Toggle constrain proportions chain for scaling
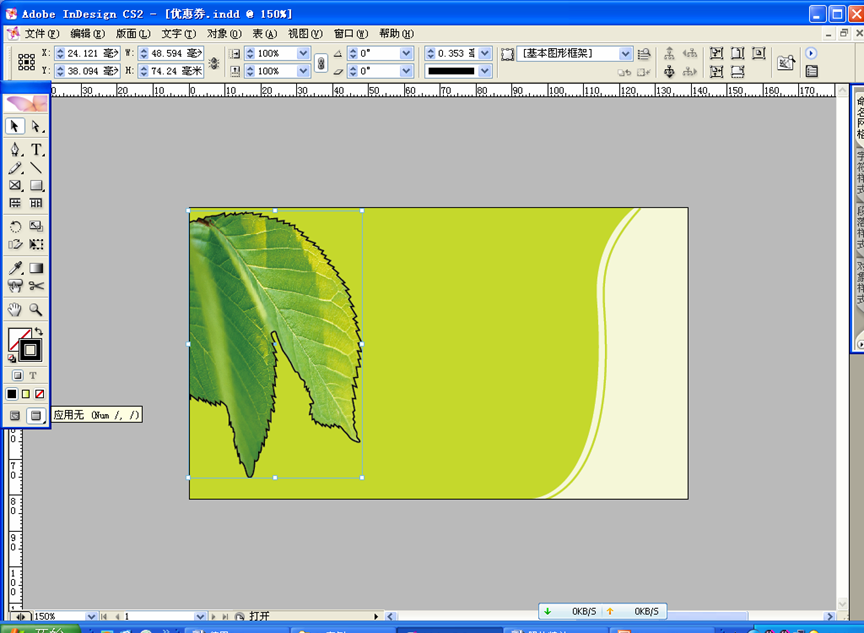The width and height of the screenshot is (864, 633). coord(321,62)
